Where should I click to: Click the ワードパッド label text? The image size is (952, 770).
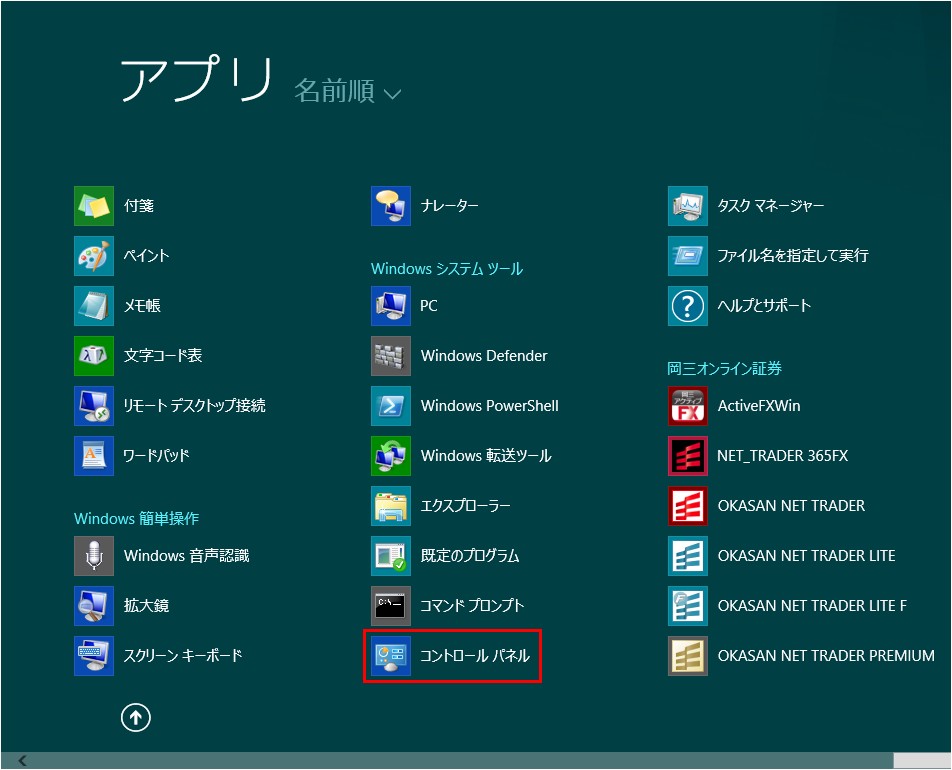(156, 455)
